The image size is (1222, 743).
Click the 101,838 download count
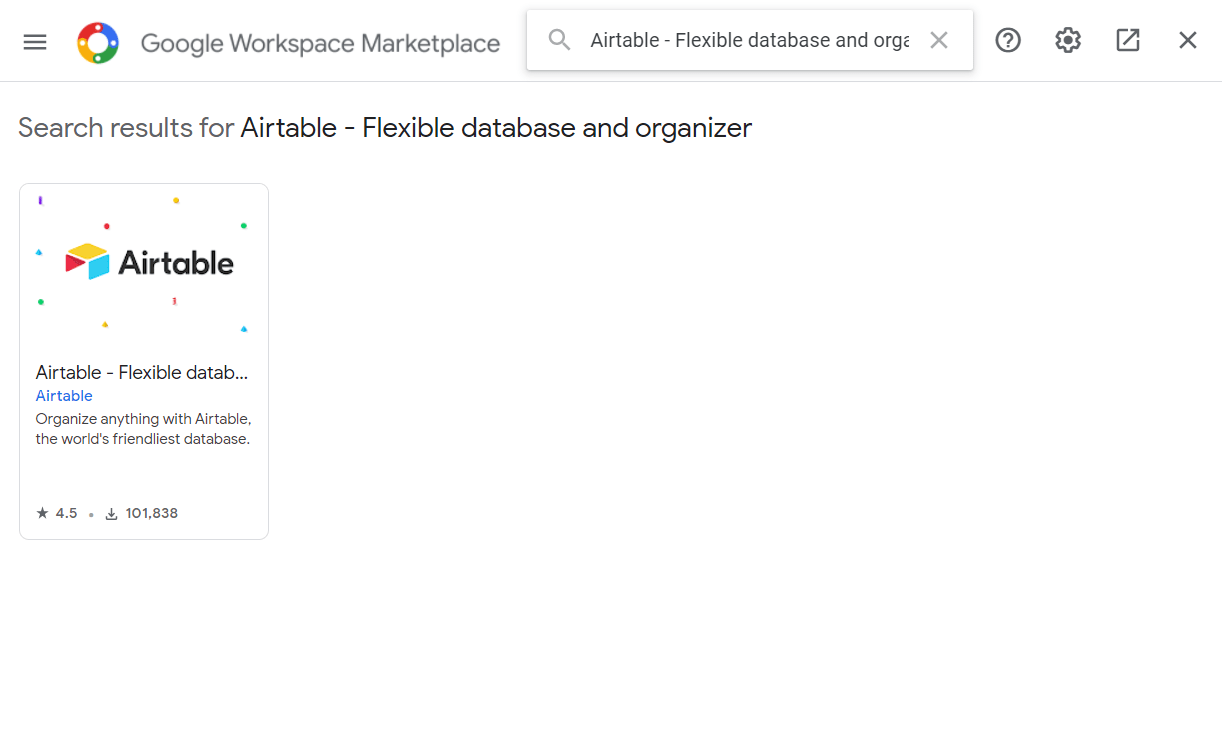tap(152, 513)
